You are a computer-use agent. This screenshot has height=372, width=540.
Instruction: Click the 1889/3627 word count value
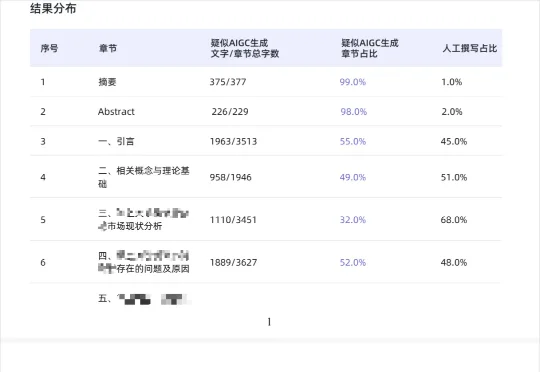(x=233, y=262)
